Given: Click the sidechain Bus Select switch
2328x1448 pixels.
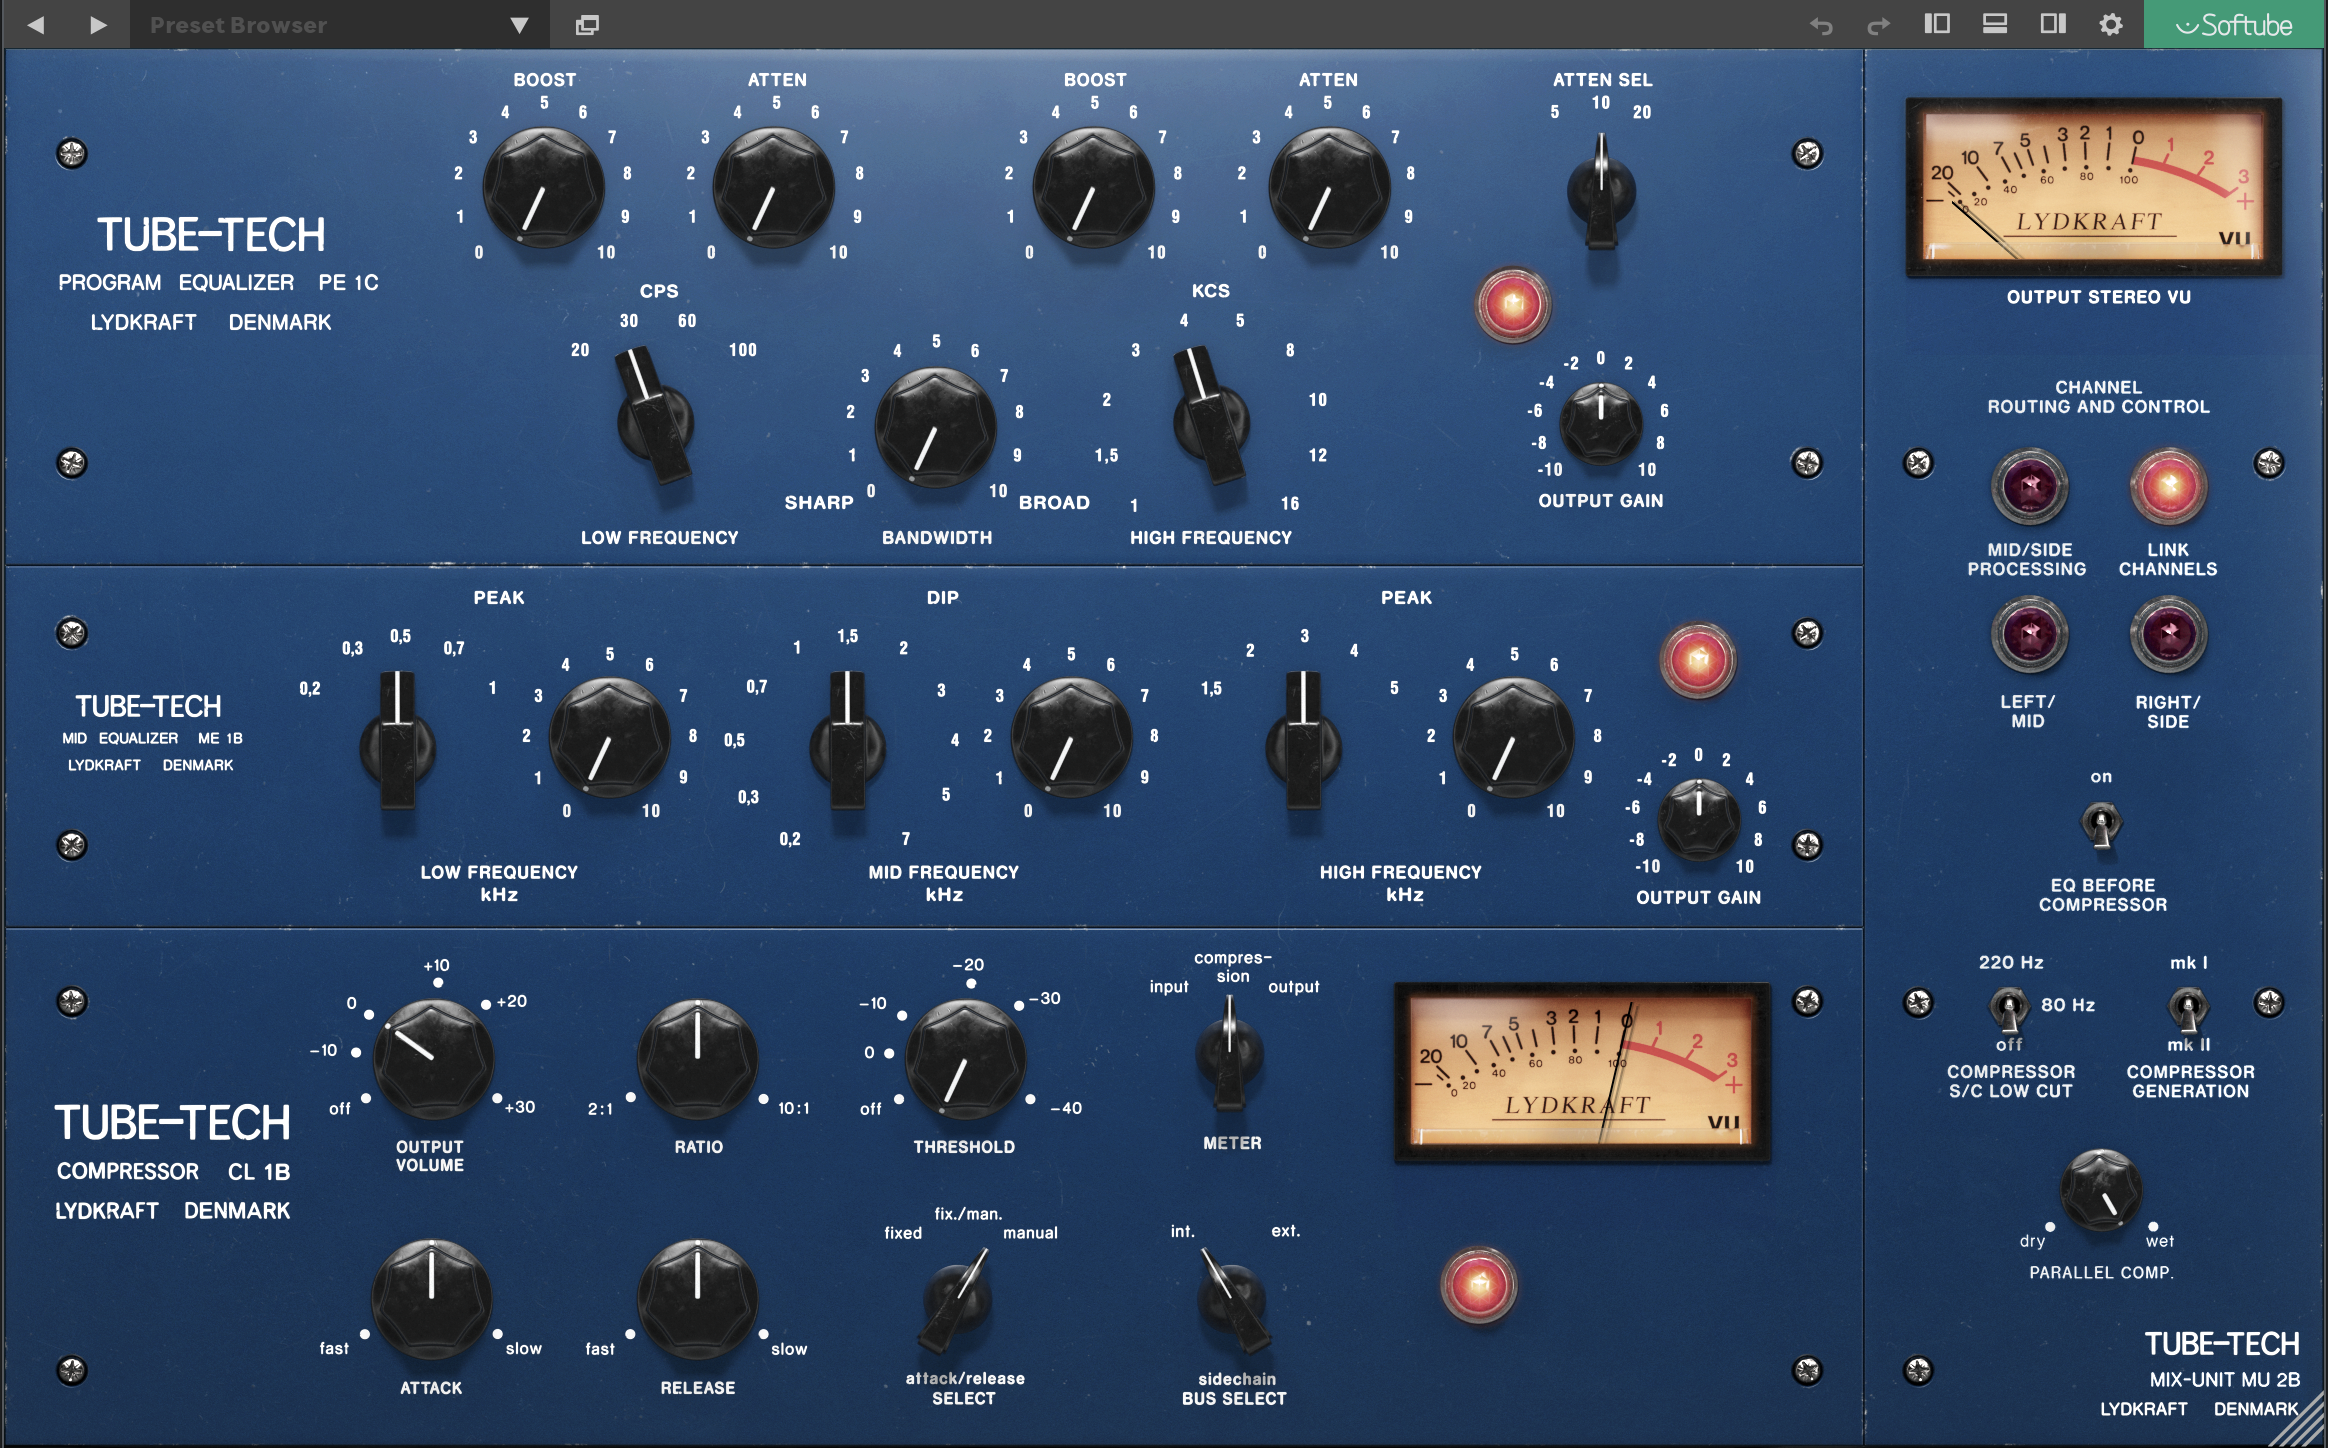Looking at the screenshot, I should click(1234, 1301).
